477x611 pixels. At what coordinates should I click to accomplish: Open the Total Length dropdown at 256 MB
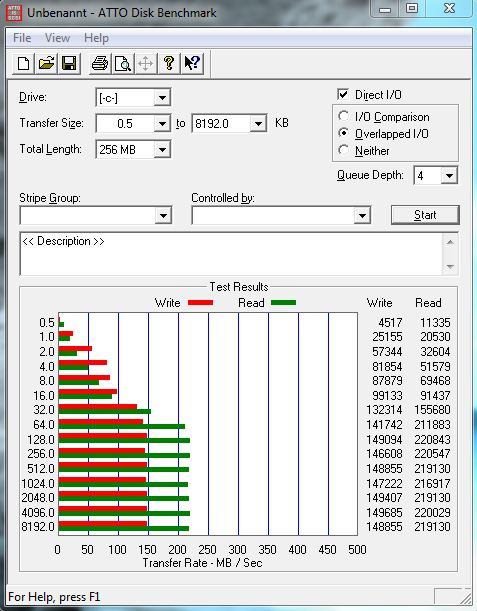coord(133,150)
